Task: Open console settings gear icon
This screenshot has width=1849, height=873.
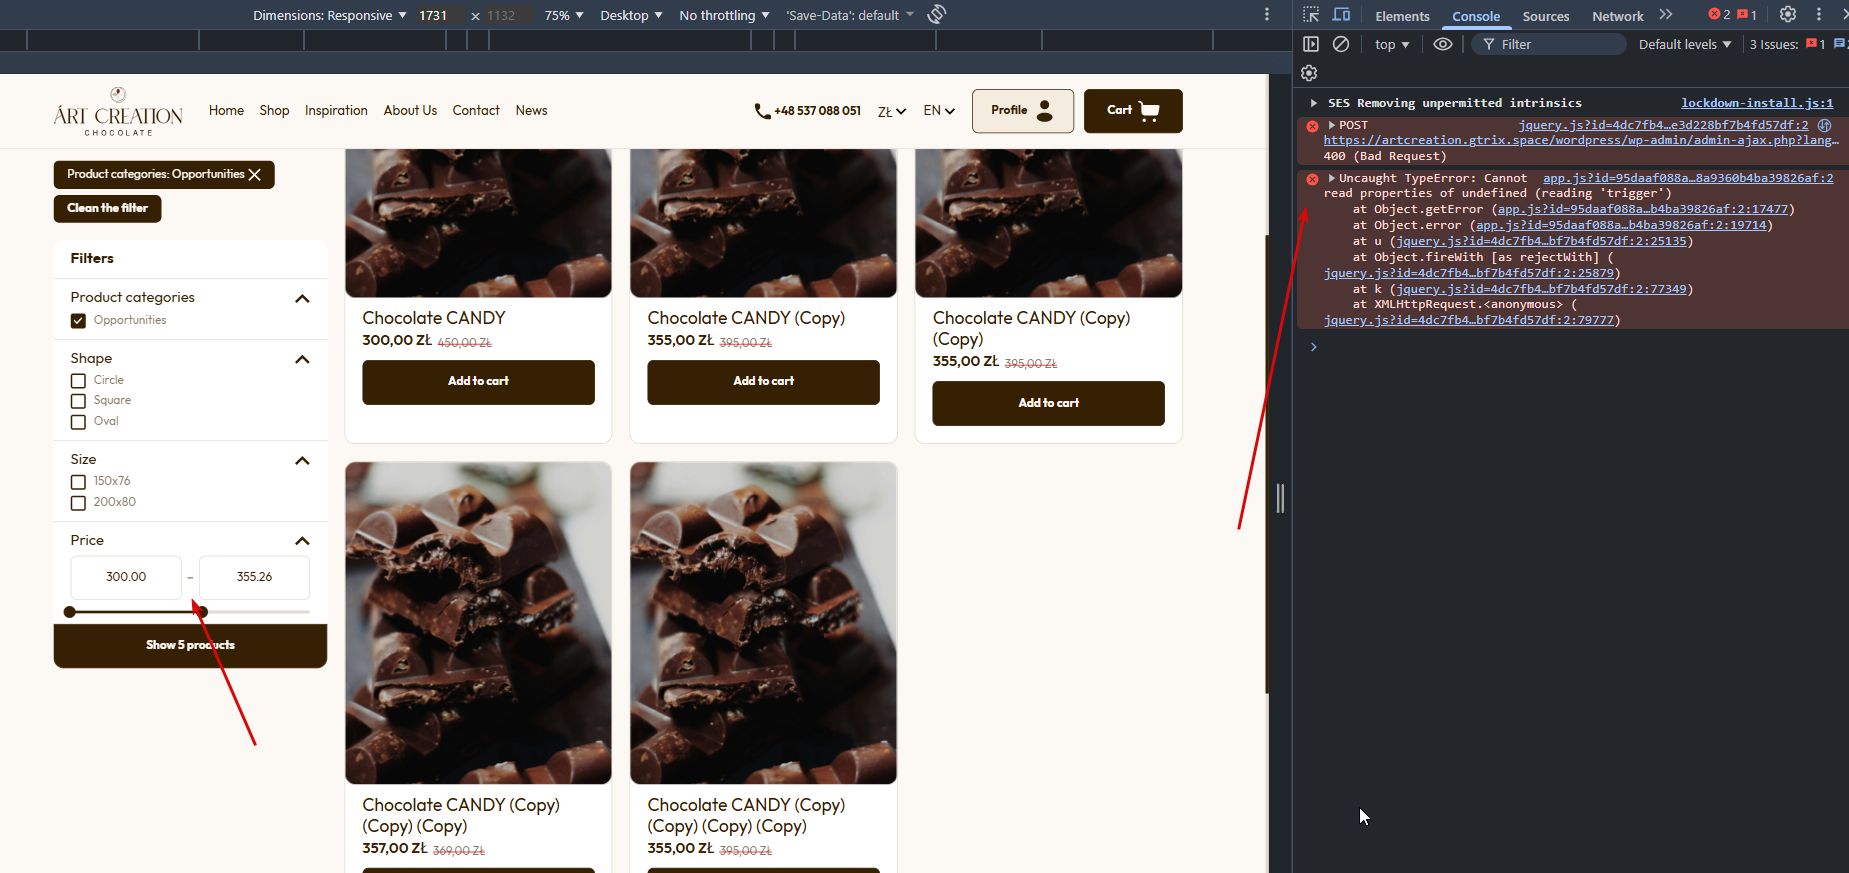Action: coord(1309,73)
